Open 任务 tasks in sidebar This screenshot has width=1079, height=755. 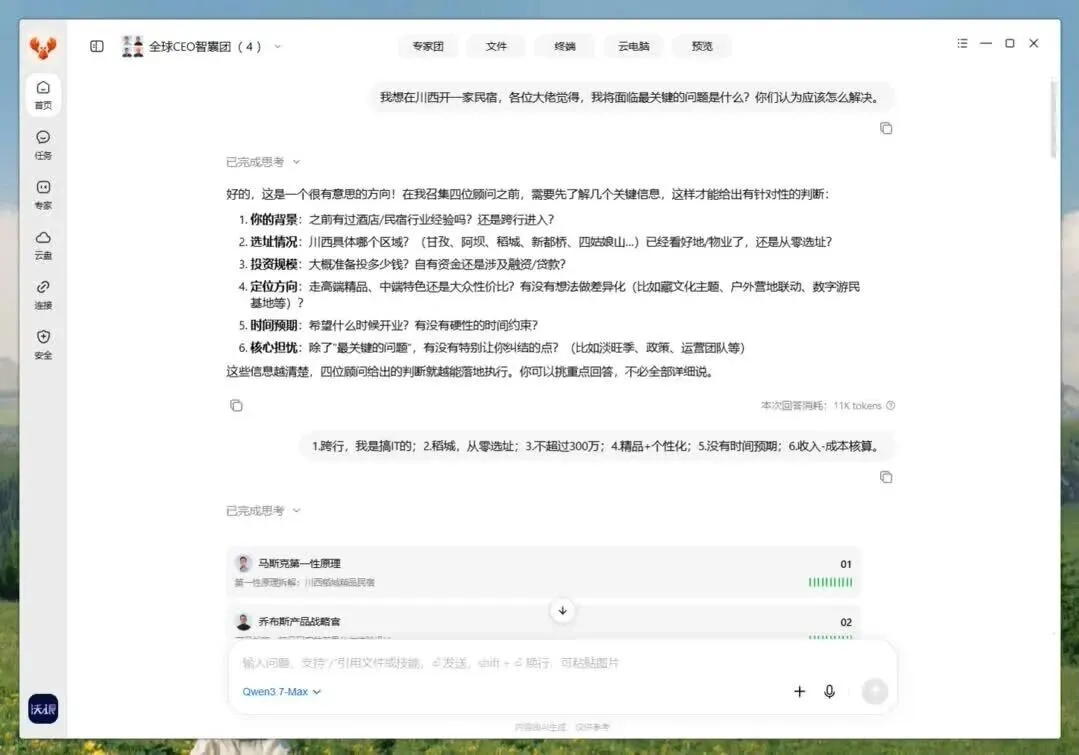tap(43, 145)
